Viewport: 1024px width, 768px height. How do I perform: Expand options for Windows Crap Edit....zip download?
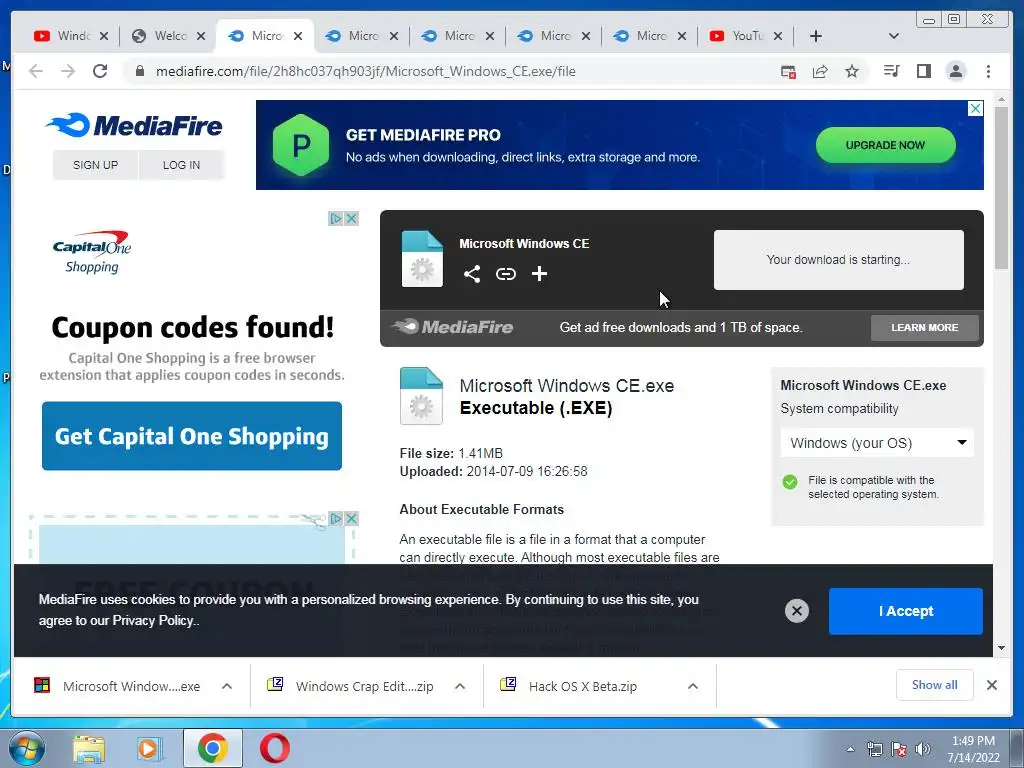(460, 686)
